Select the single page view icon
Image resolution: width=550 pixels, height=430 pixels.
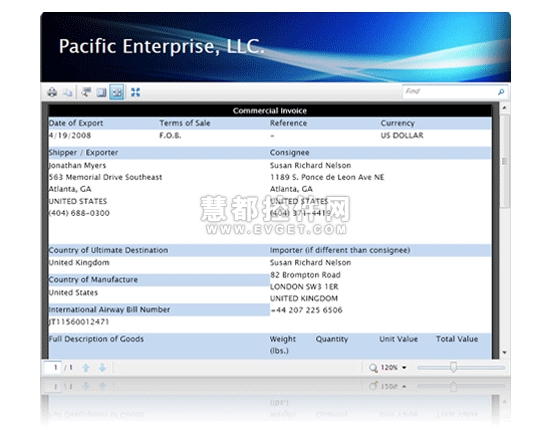click(101, 92)
